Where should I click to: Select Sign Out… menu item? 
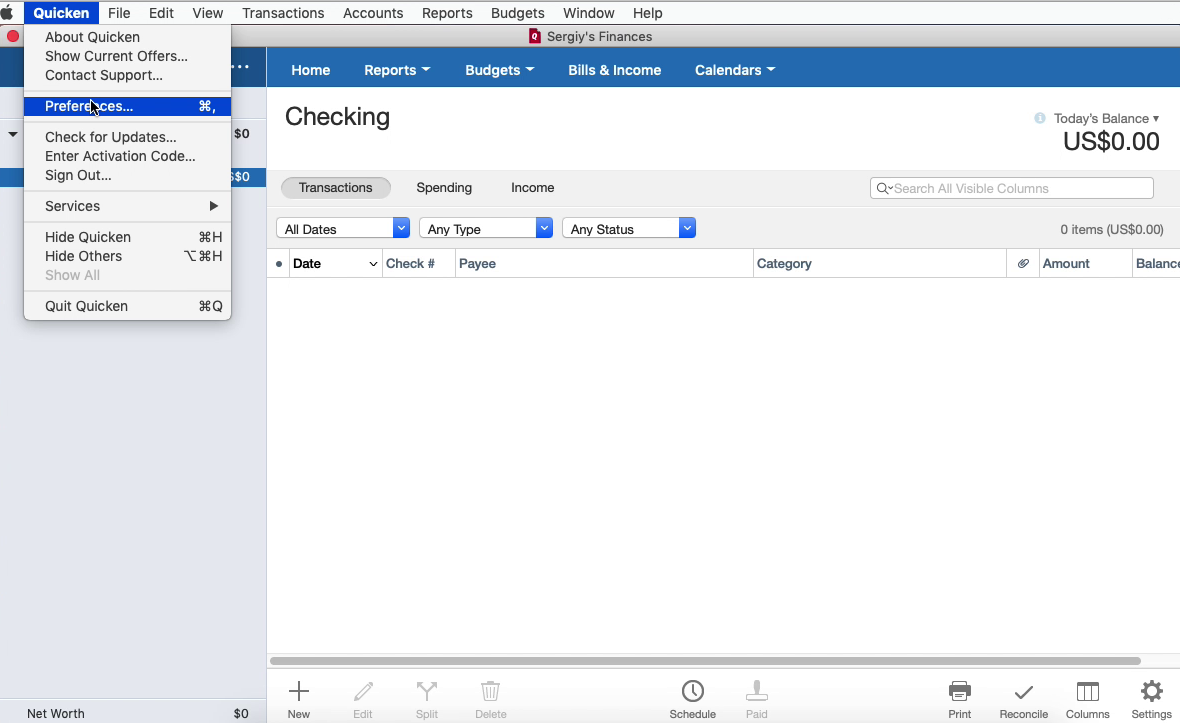coord(128,175)
